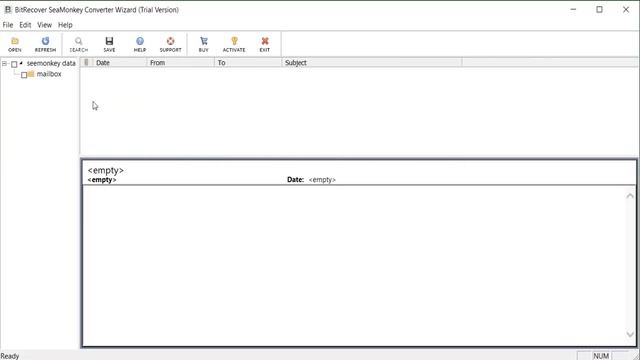640x360 pixels.
Task: Tick the mailbox checkbox
Action: tap(24, 75)
